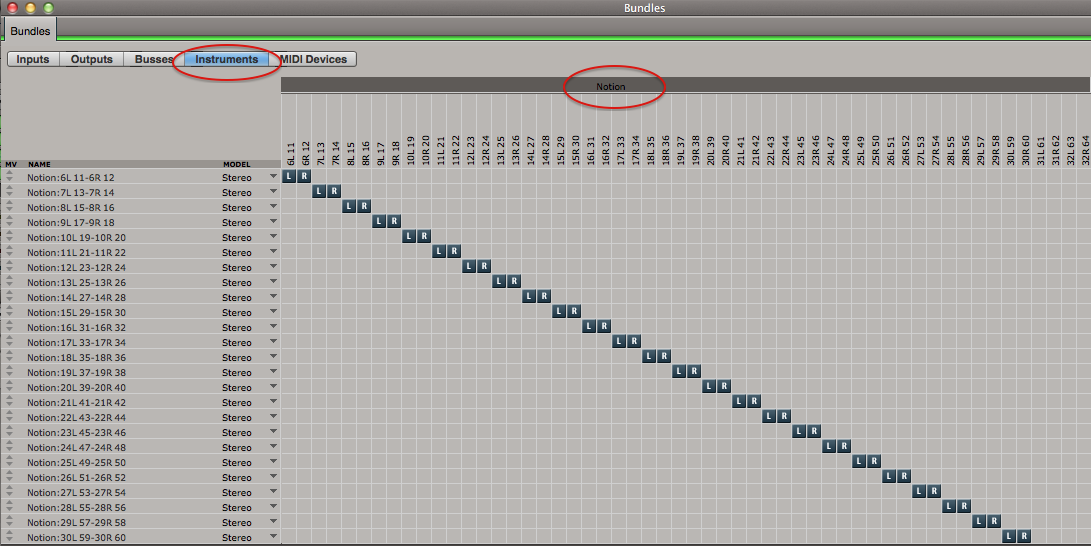Toggle L patch square in Notion:29L 57-29R 58 row
The width and height of the screenshot is (1091, 546).
tap(979, 521)
